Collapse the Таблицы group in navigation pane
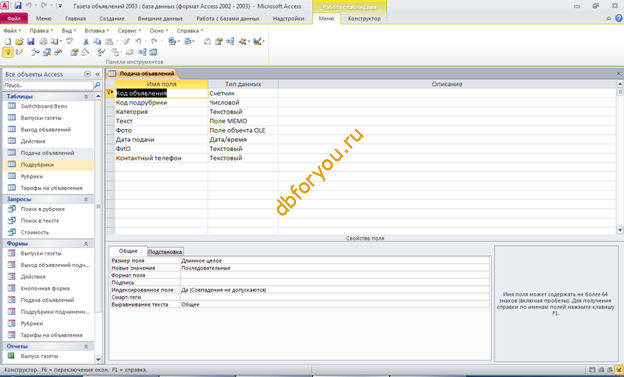624x377 pixels. [86, 96]
